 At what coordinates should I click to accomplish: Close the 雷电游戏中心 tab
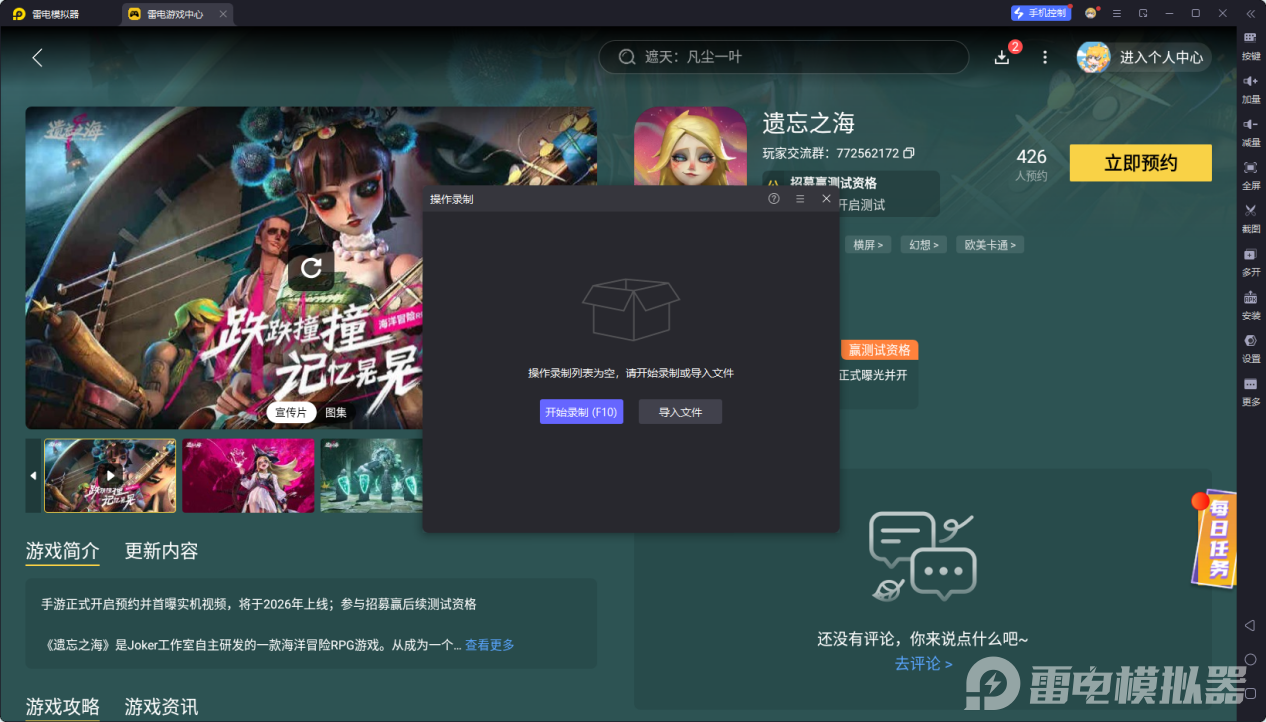[x=223, y=14]
